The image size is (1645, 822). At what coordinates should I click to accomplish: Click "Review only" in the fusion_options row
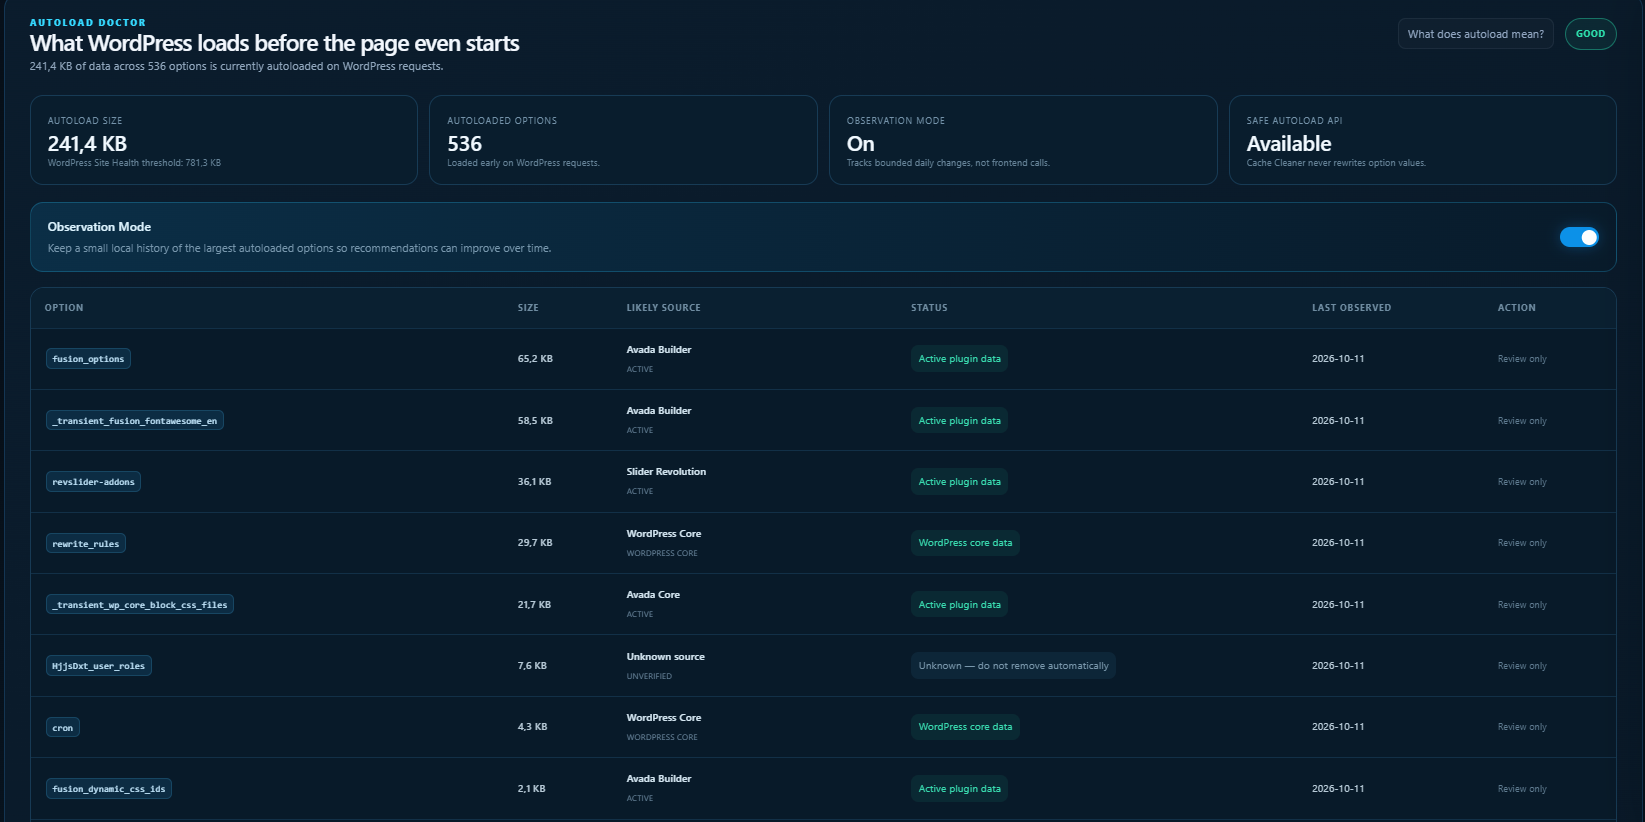(x=1522, y=359)
